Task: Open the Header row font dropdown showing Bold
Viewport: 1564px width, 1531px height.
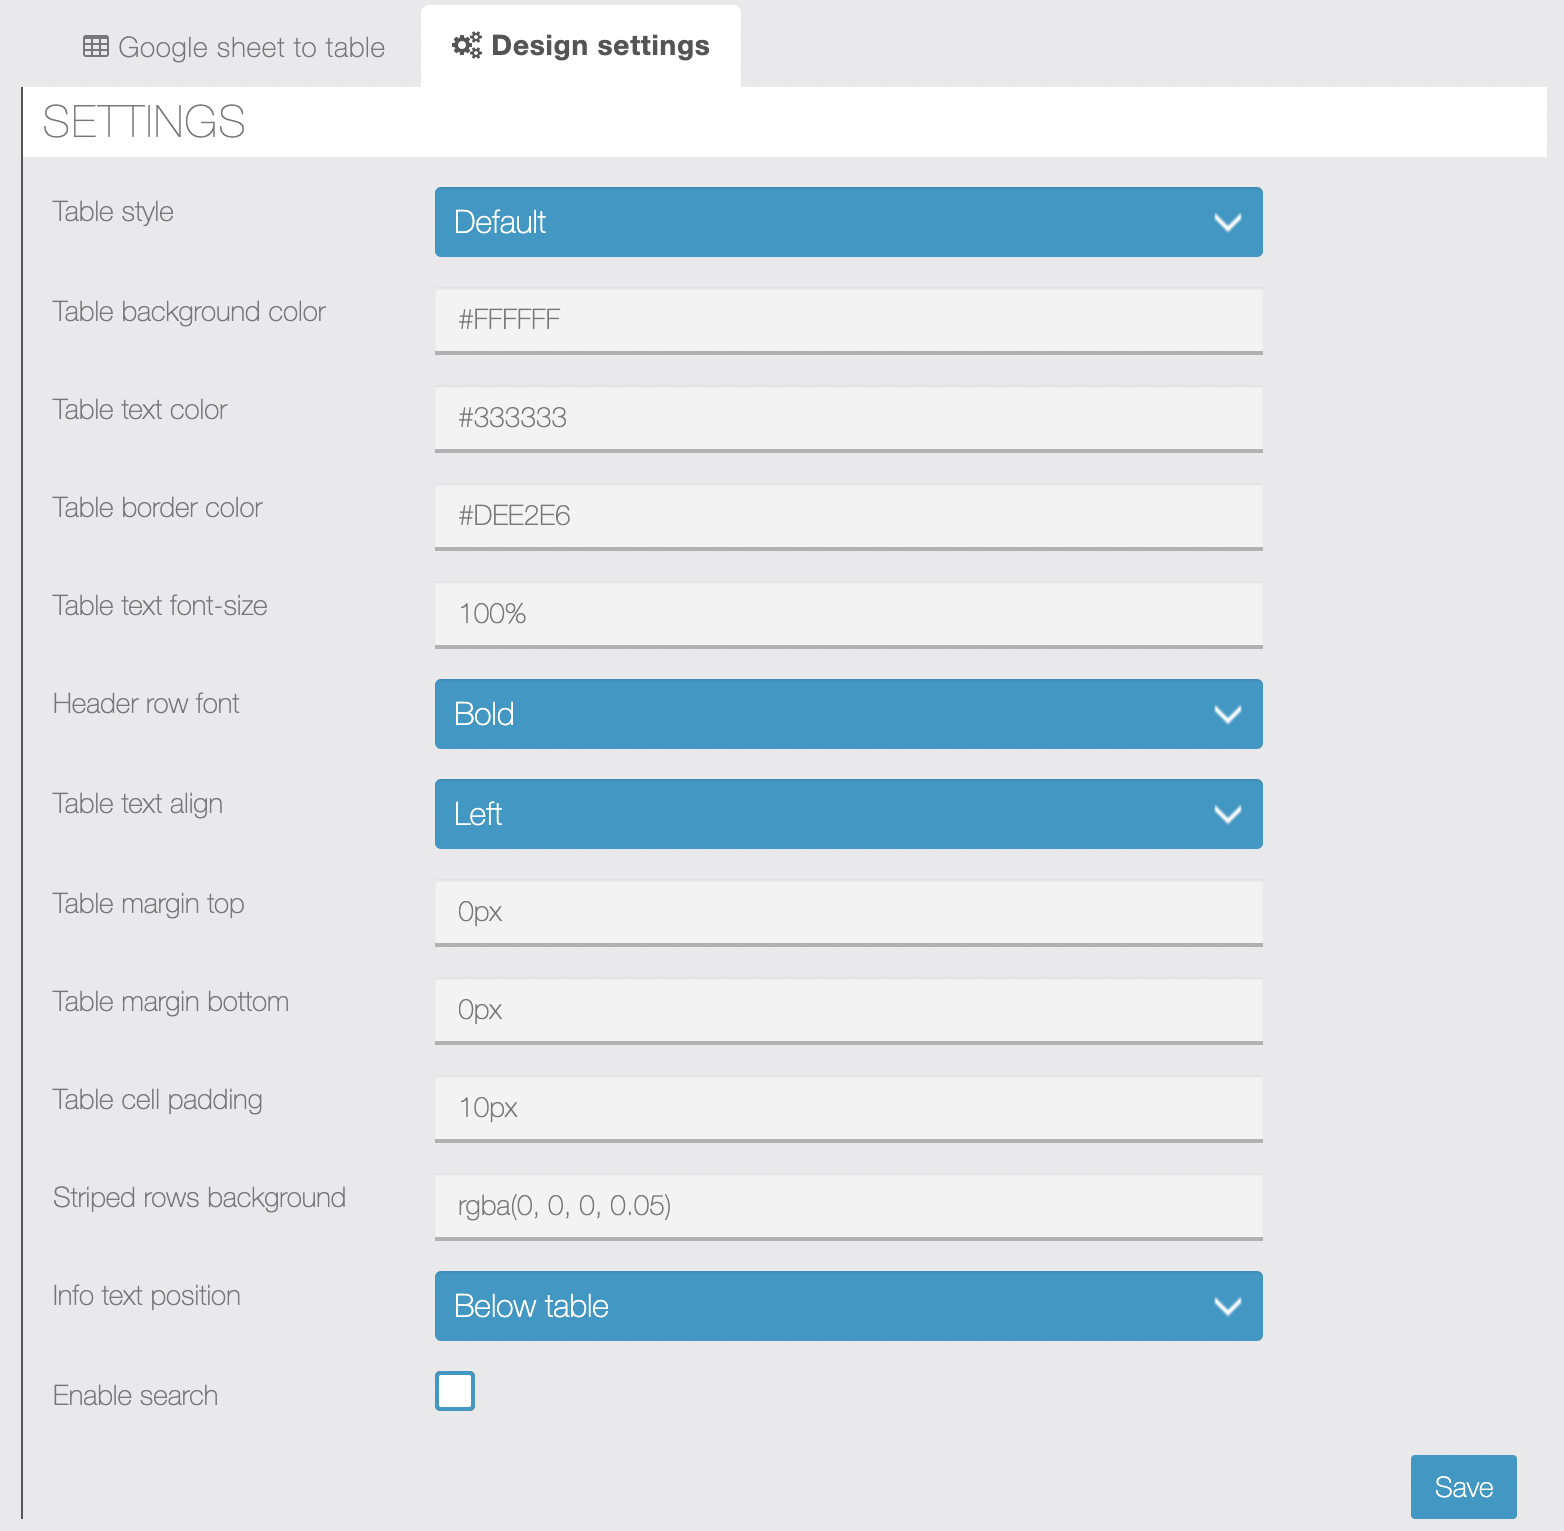Action: (848, 714)
